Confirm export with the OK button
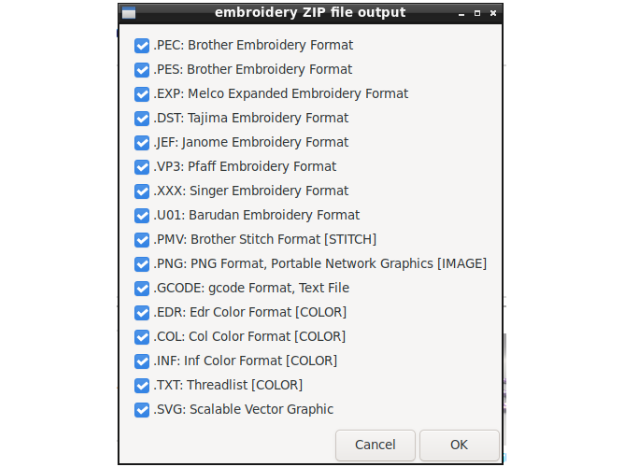623x467 pixels. coord(459,444)
